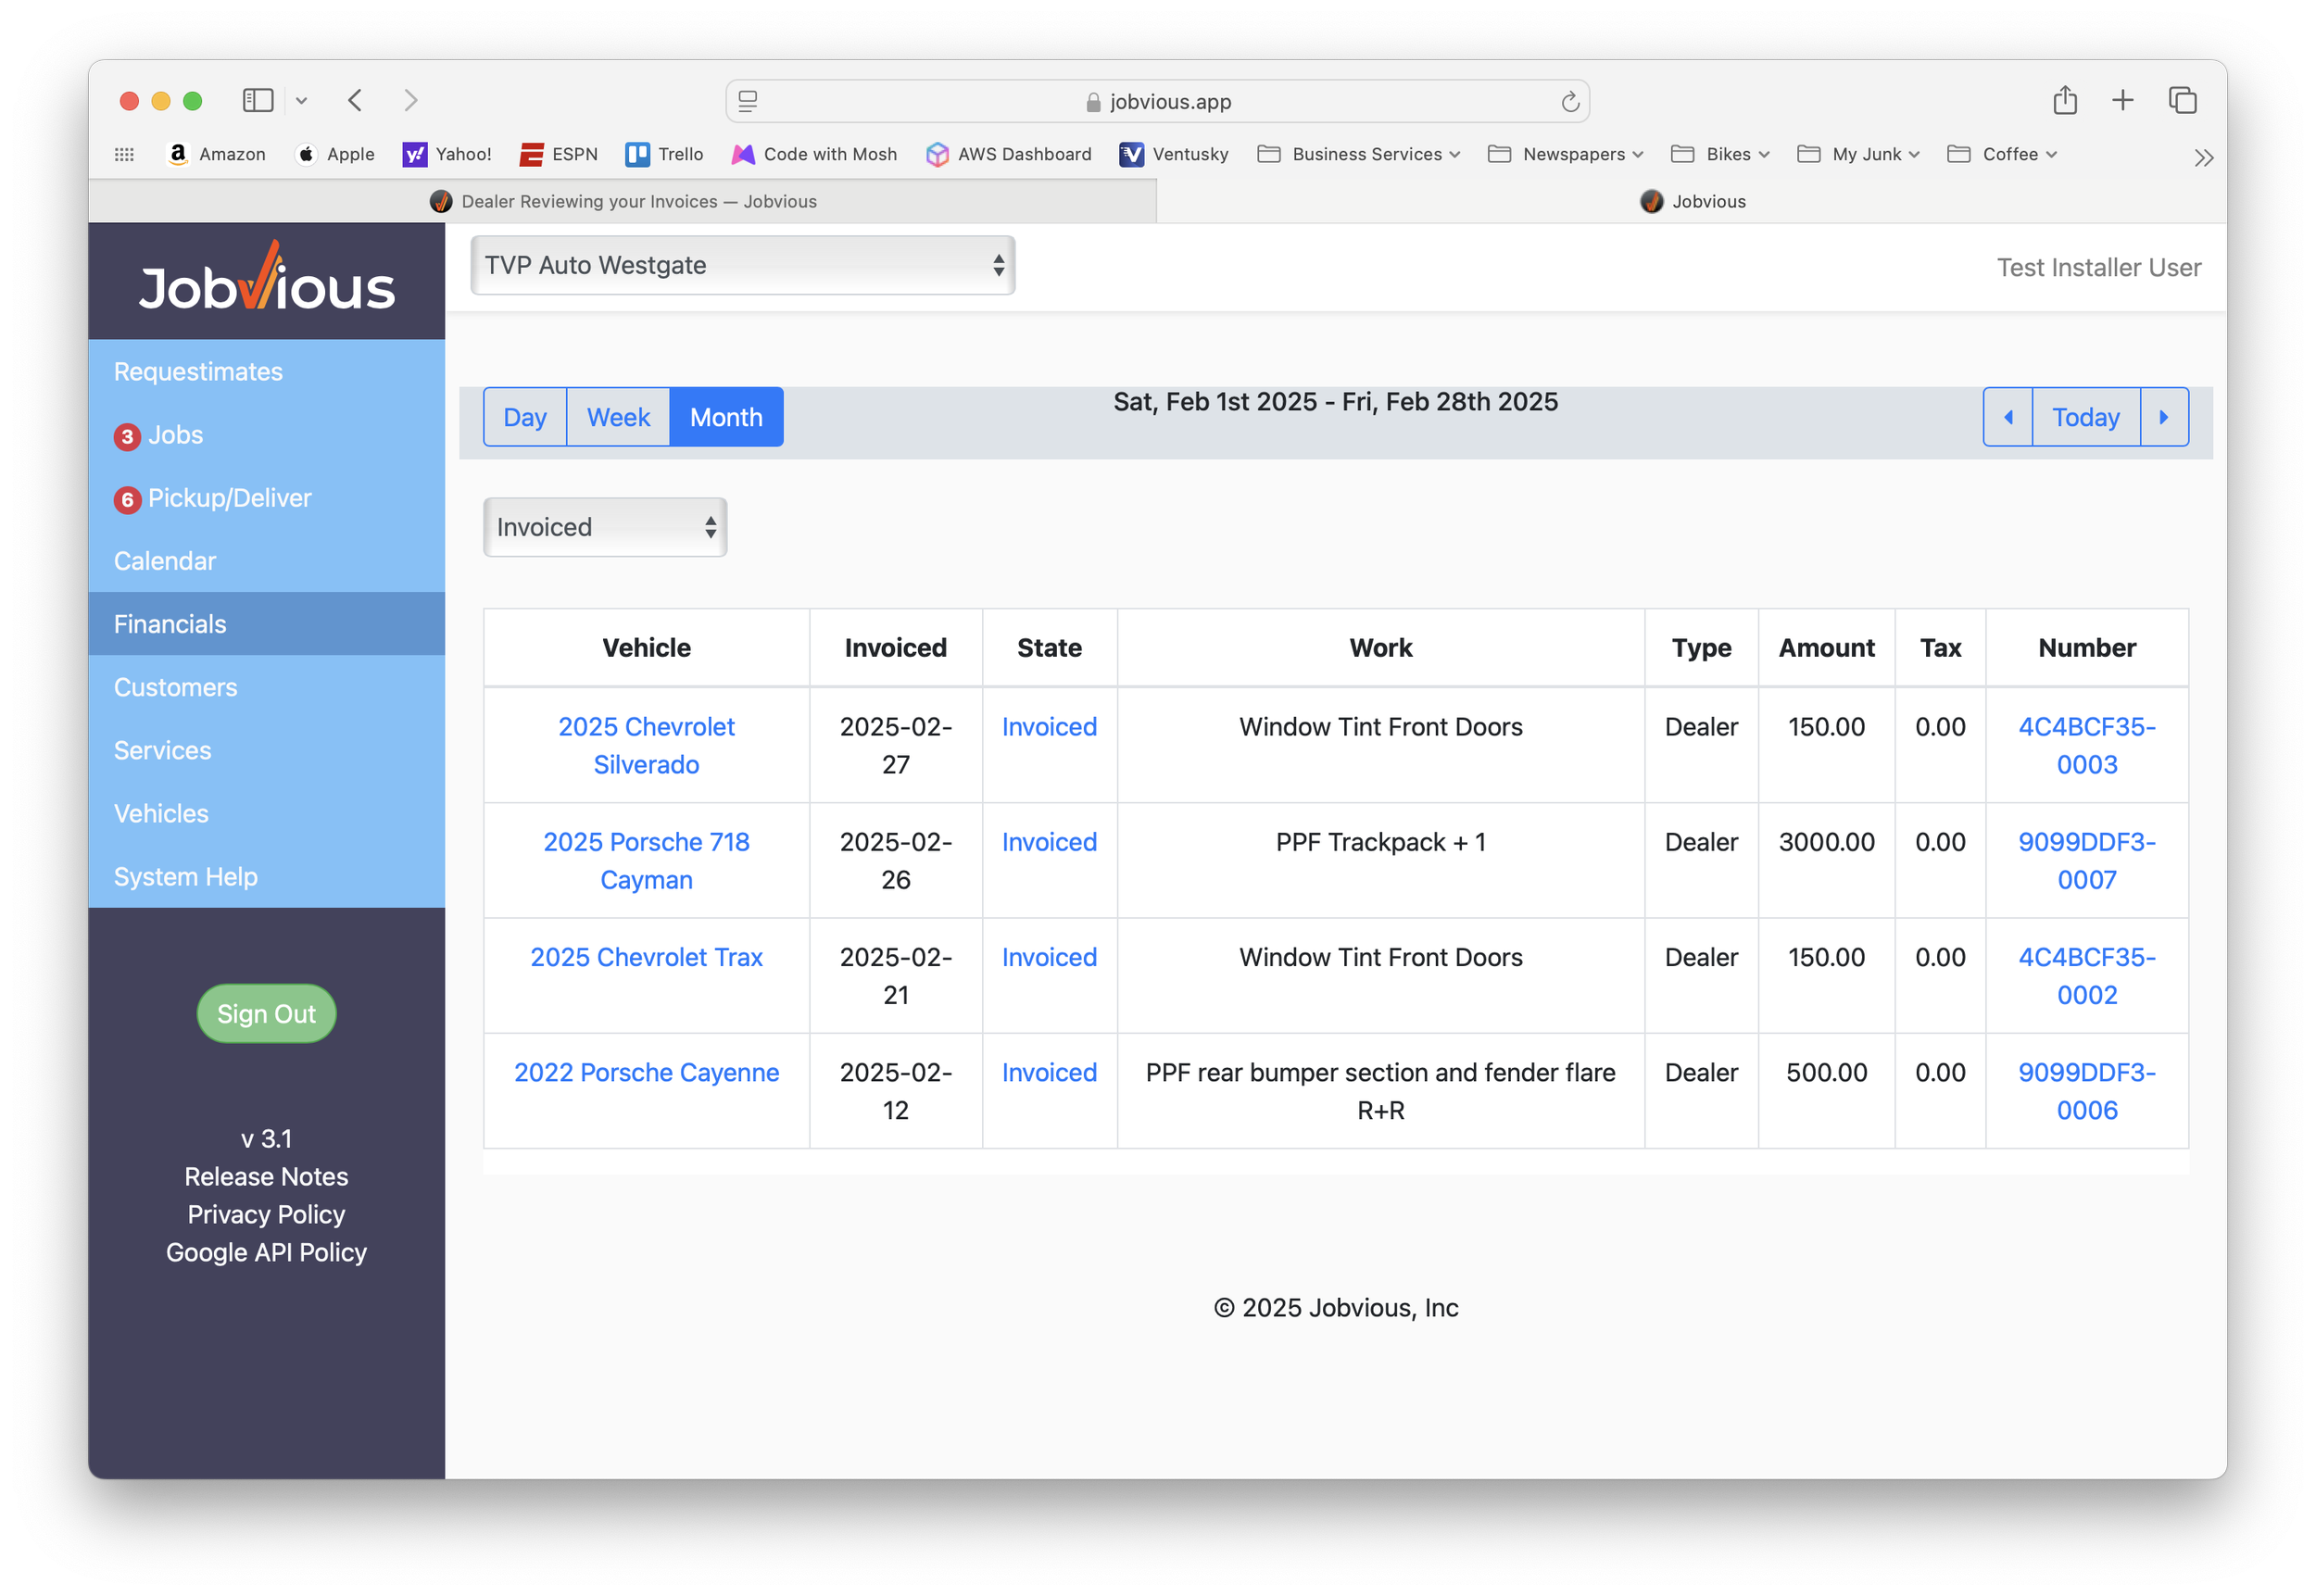Click the Safari sidebar toggle icon
The image size is (2316, 1596).
pyautogui.click(x=258, y=100)
